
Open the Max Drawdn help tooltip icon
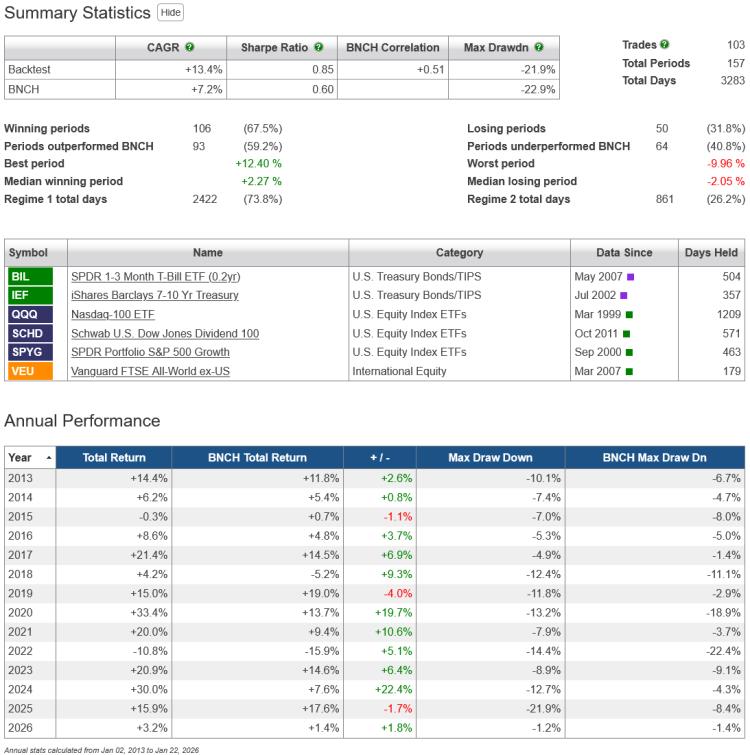coord(538,47)
